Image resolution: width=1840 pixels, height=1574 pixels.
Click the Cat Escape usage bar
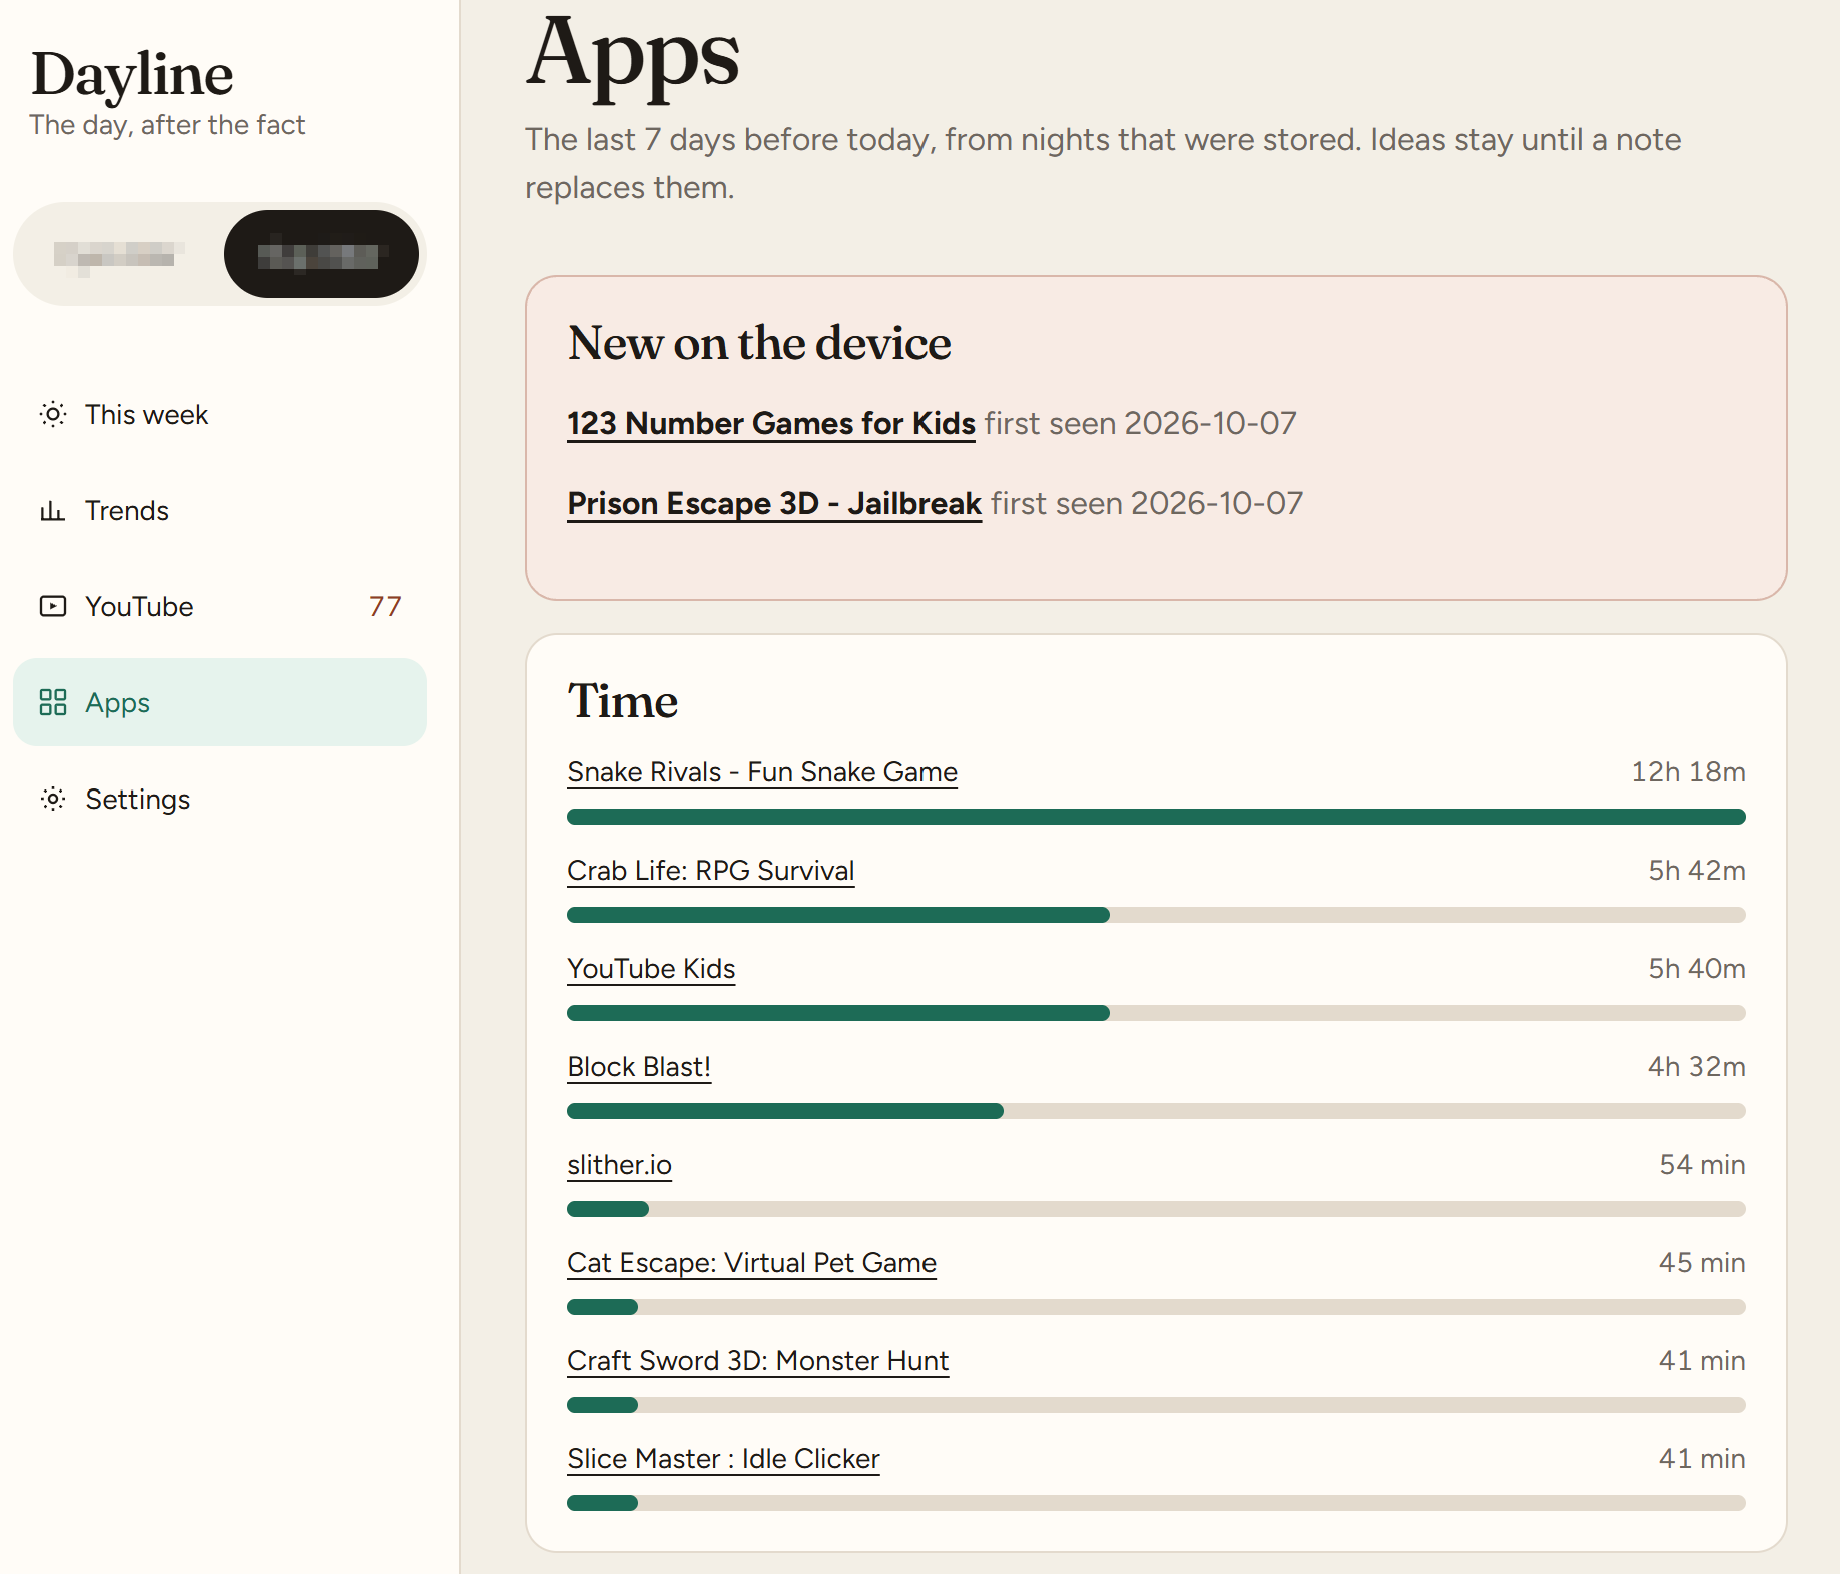[1156, 1307]
